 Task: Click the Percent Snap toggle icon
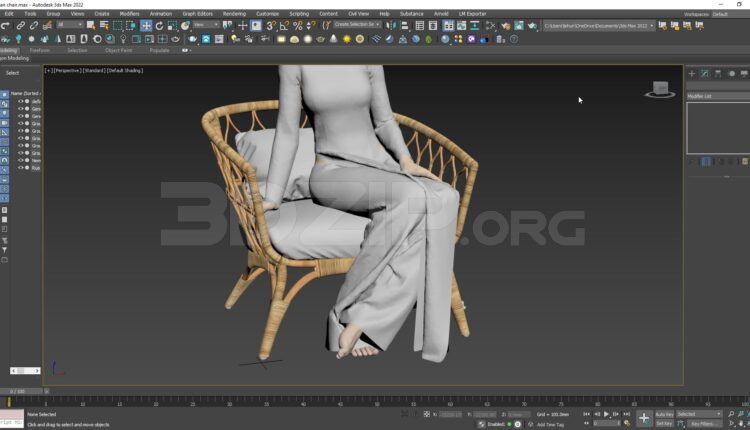pos(298,25)
